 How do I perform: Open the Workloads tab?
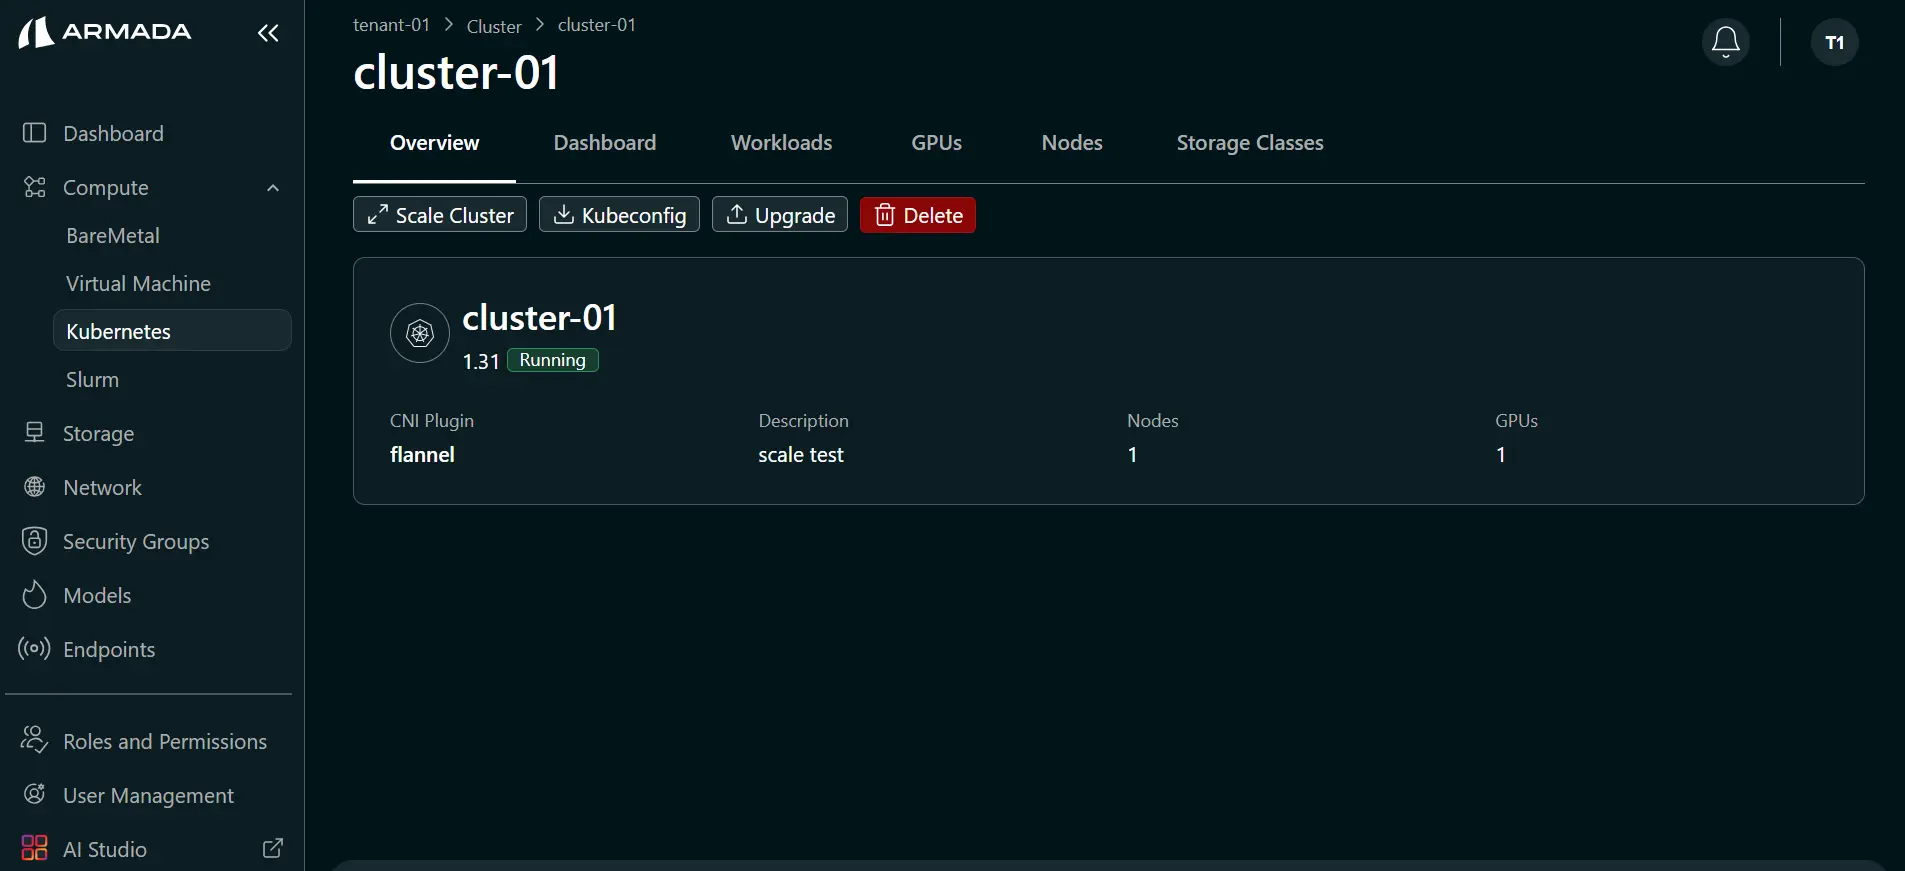point(782,143)
